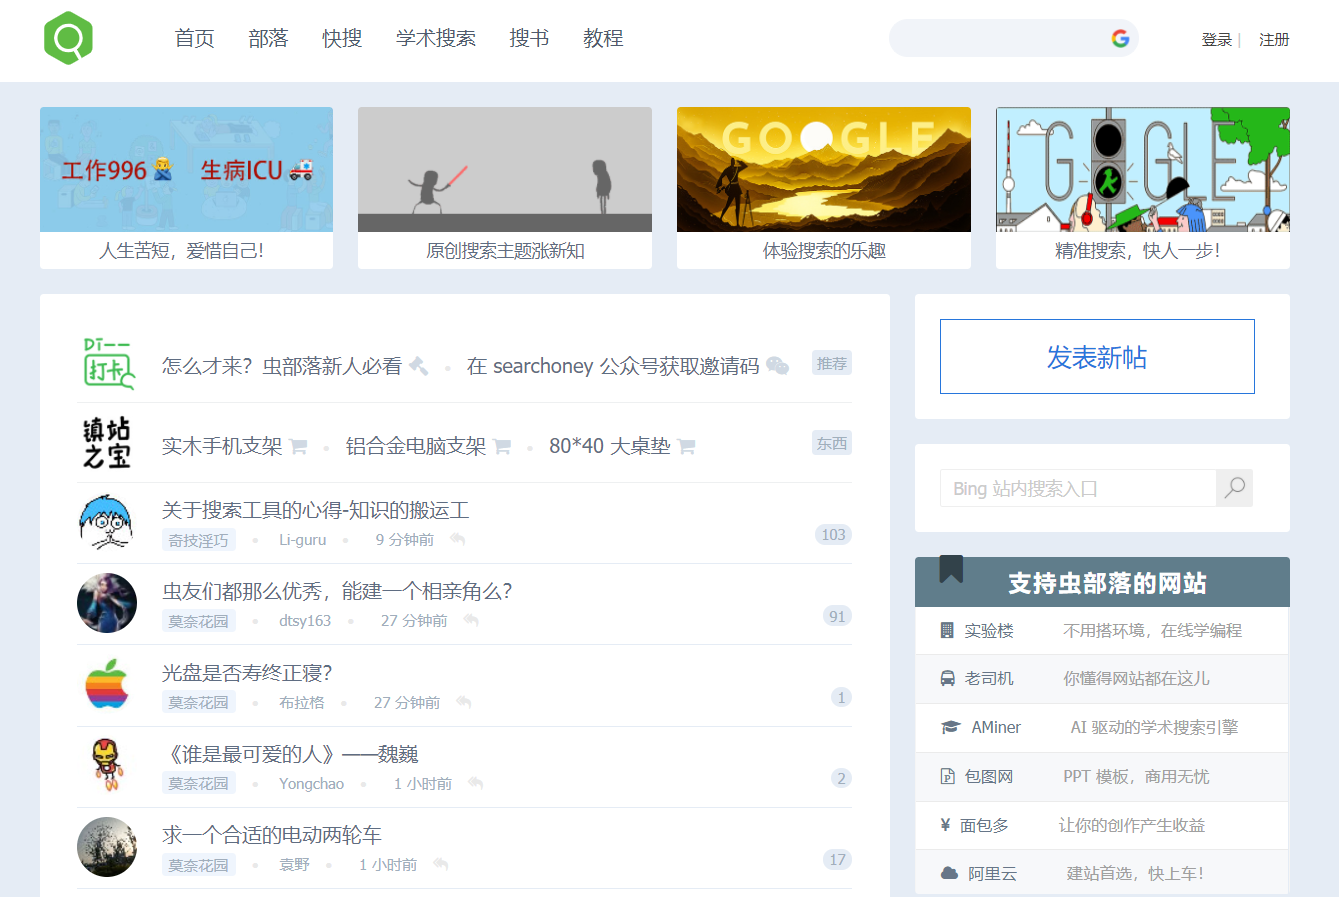Screen dimensions: 1339x897
Task: Click reply arrow icon in dtsy163's post row
Action: click(471, 620)
